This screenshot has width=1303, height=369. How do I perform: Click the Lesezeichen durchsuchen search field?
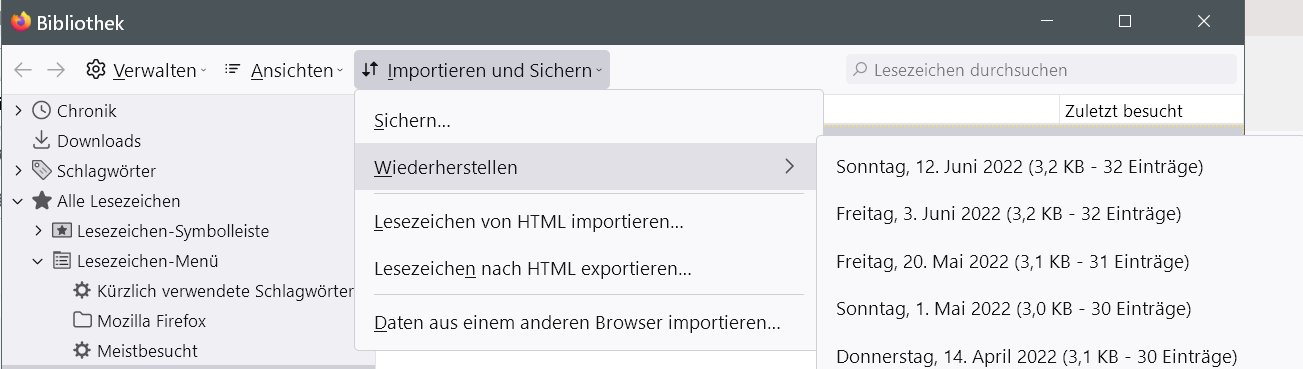tap(1041, 70)
